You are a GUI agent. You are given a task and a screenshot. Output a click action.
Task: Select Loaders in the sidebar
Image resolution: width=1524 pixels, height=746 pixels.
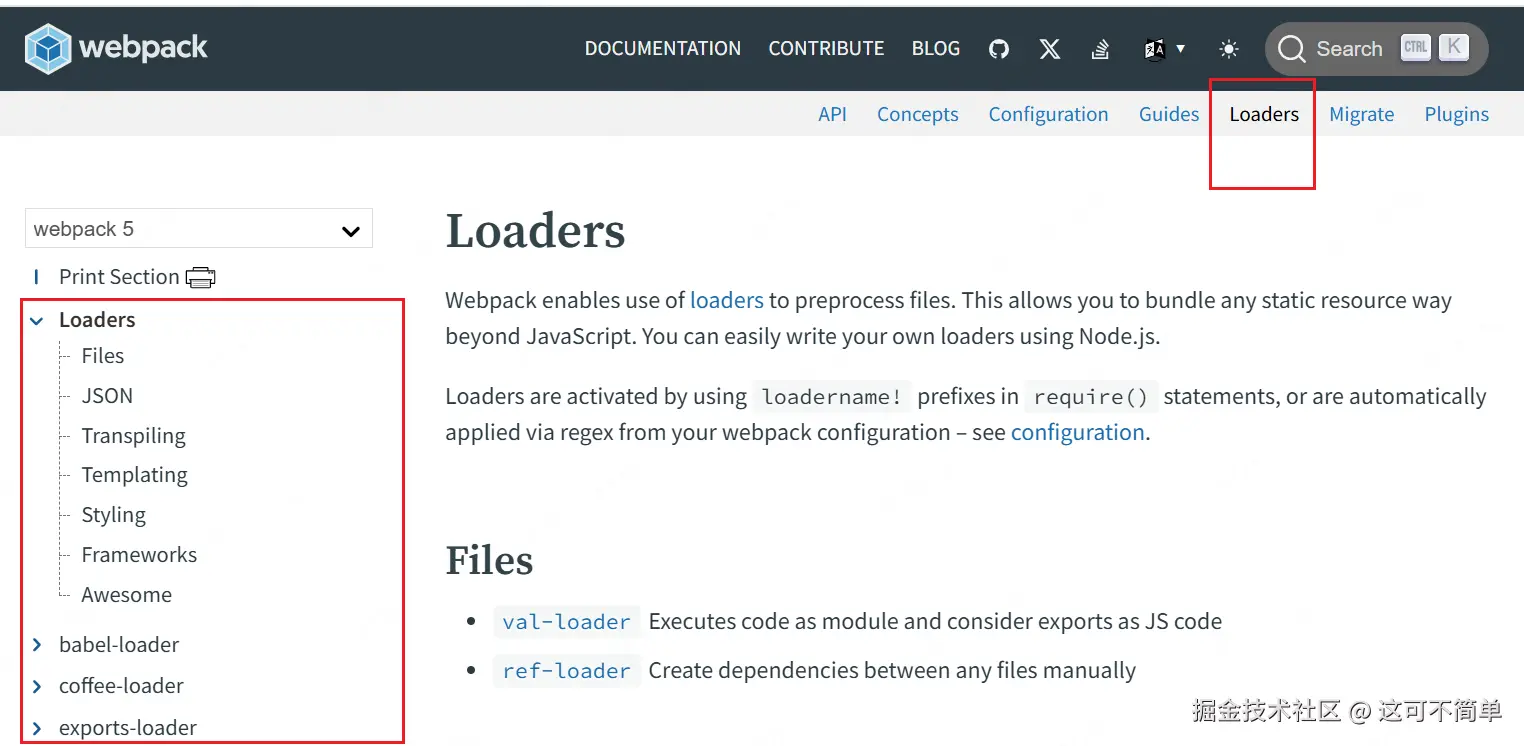(97, 320)
